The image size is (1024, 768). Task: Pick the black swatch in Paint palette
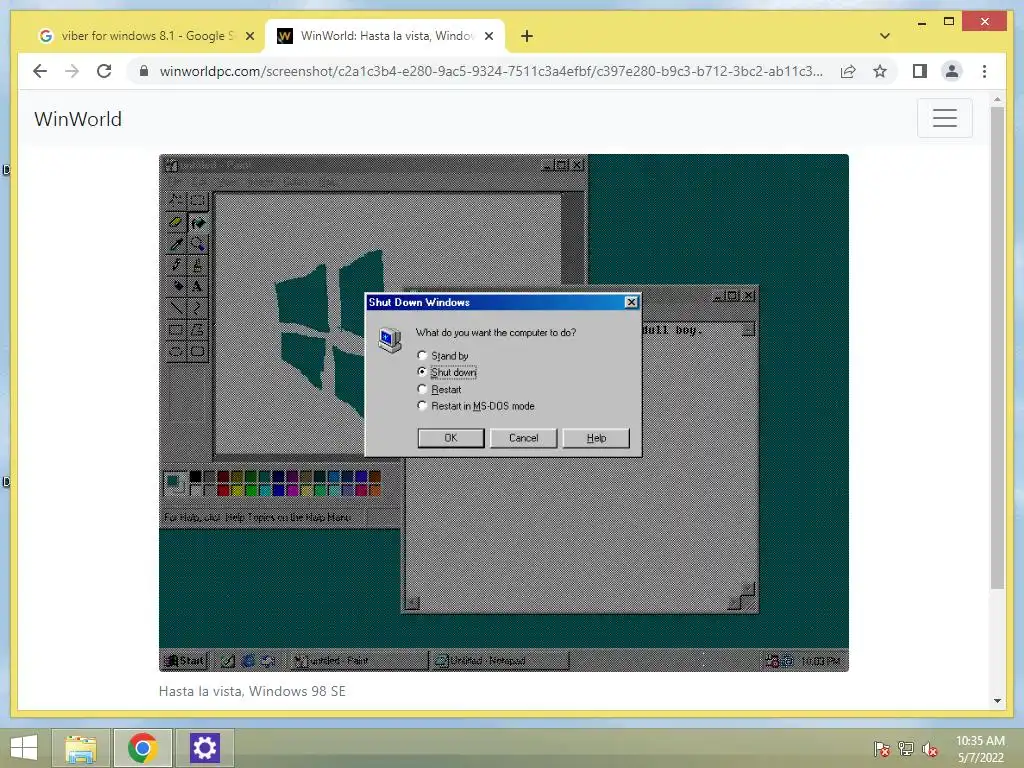click(x=195, y=477)
